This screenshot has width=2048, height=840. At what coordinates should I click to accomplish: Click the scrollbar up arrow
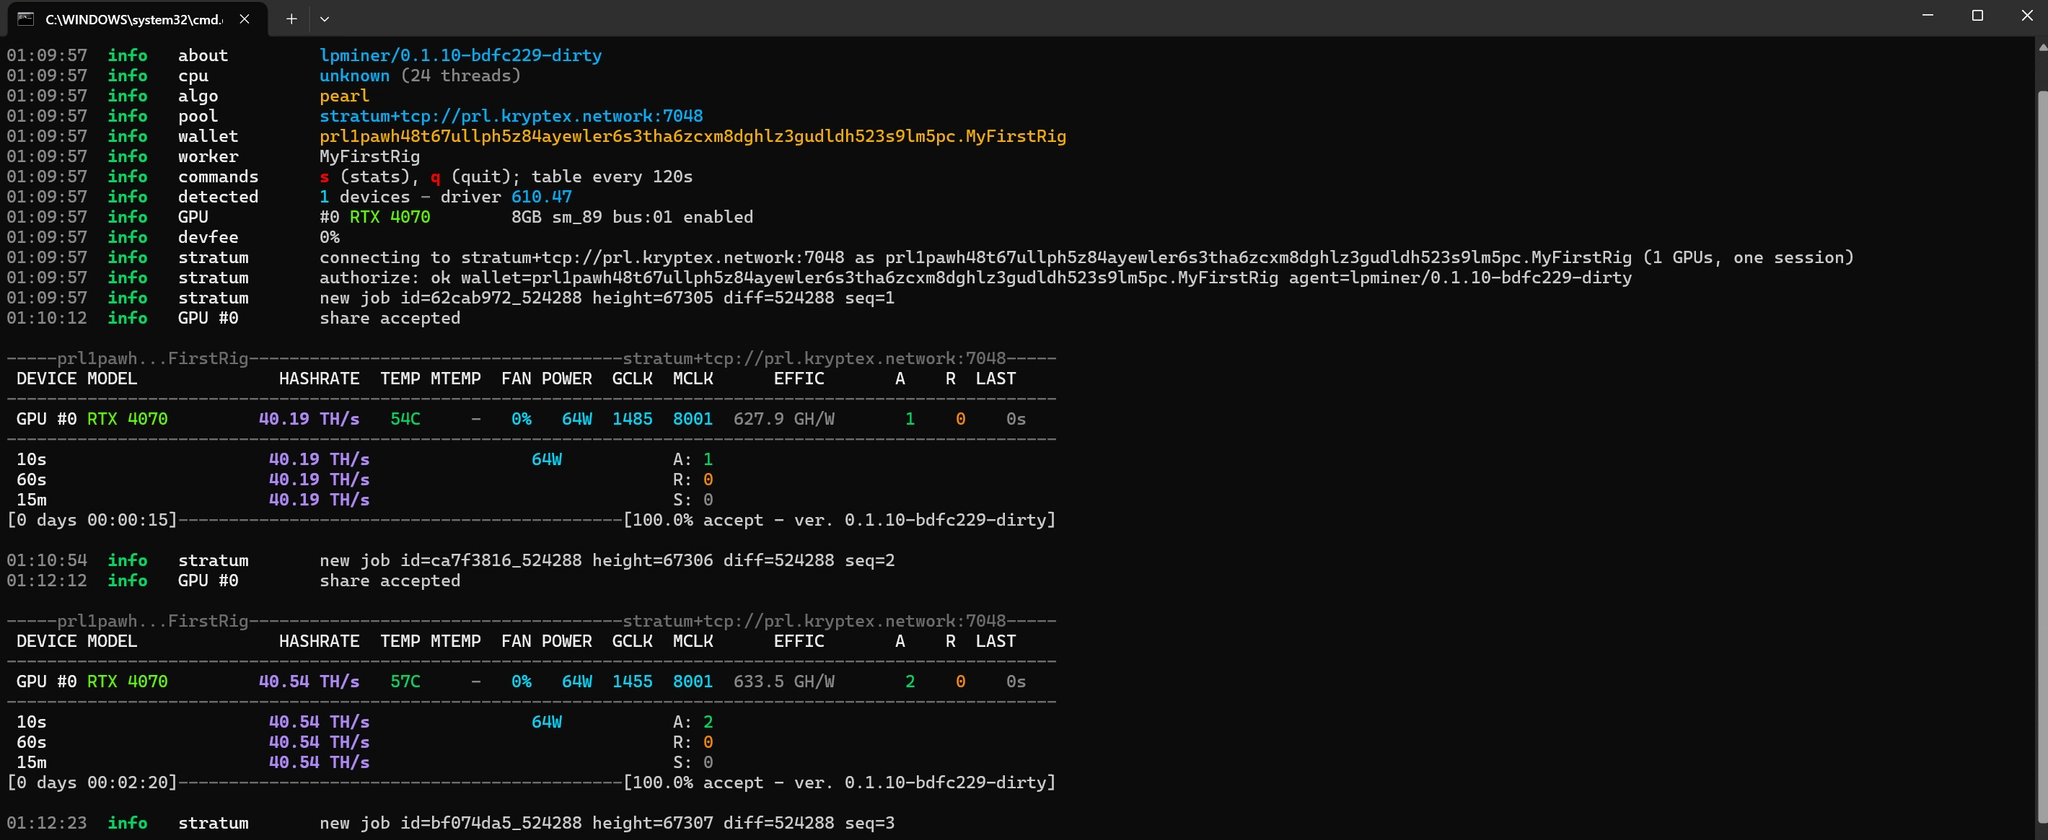[2042, 46]
